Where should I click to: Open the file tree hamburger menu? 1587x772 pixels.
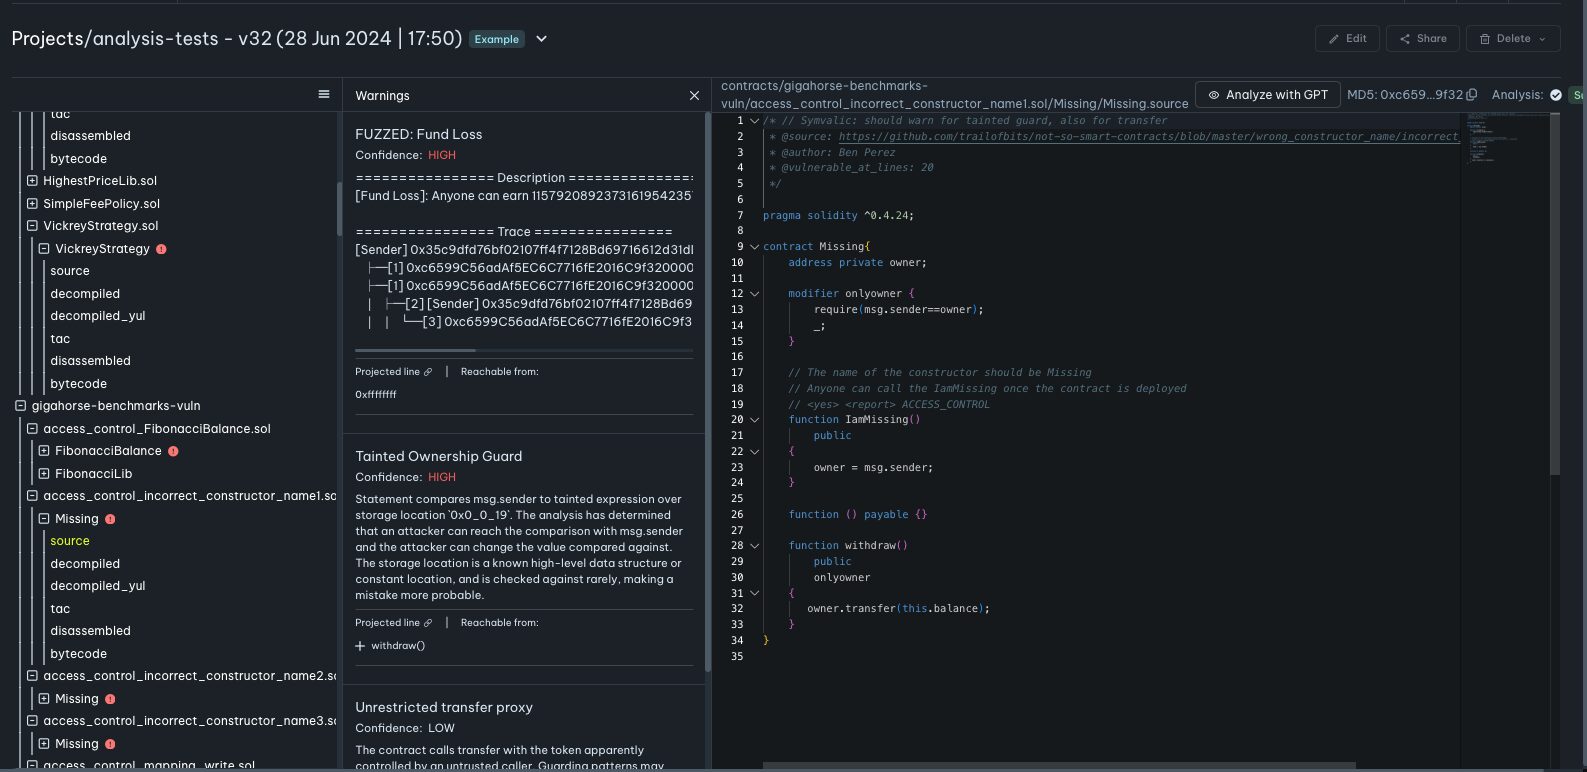[x=324, y=94]
